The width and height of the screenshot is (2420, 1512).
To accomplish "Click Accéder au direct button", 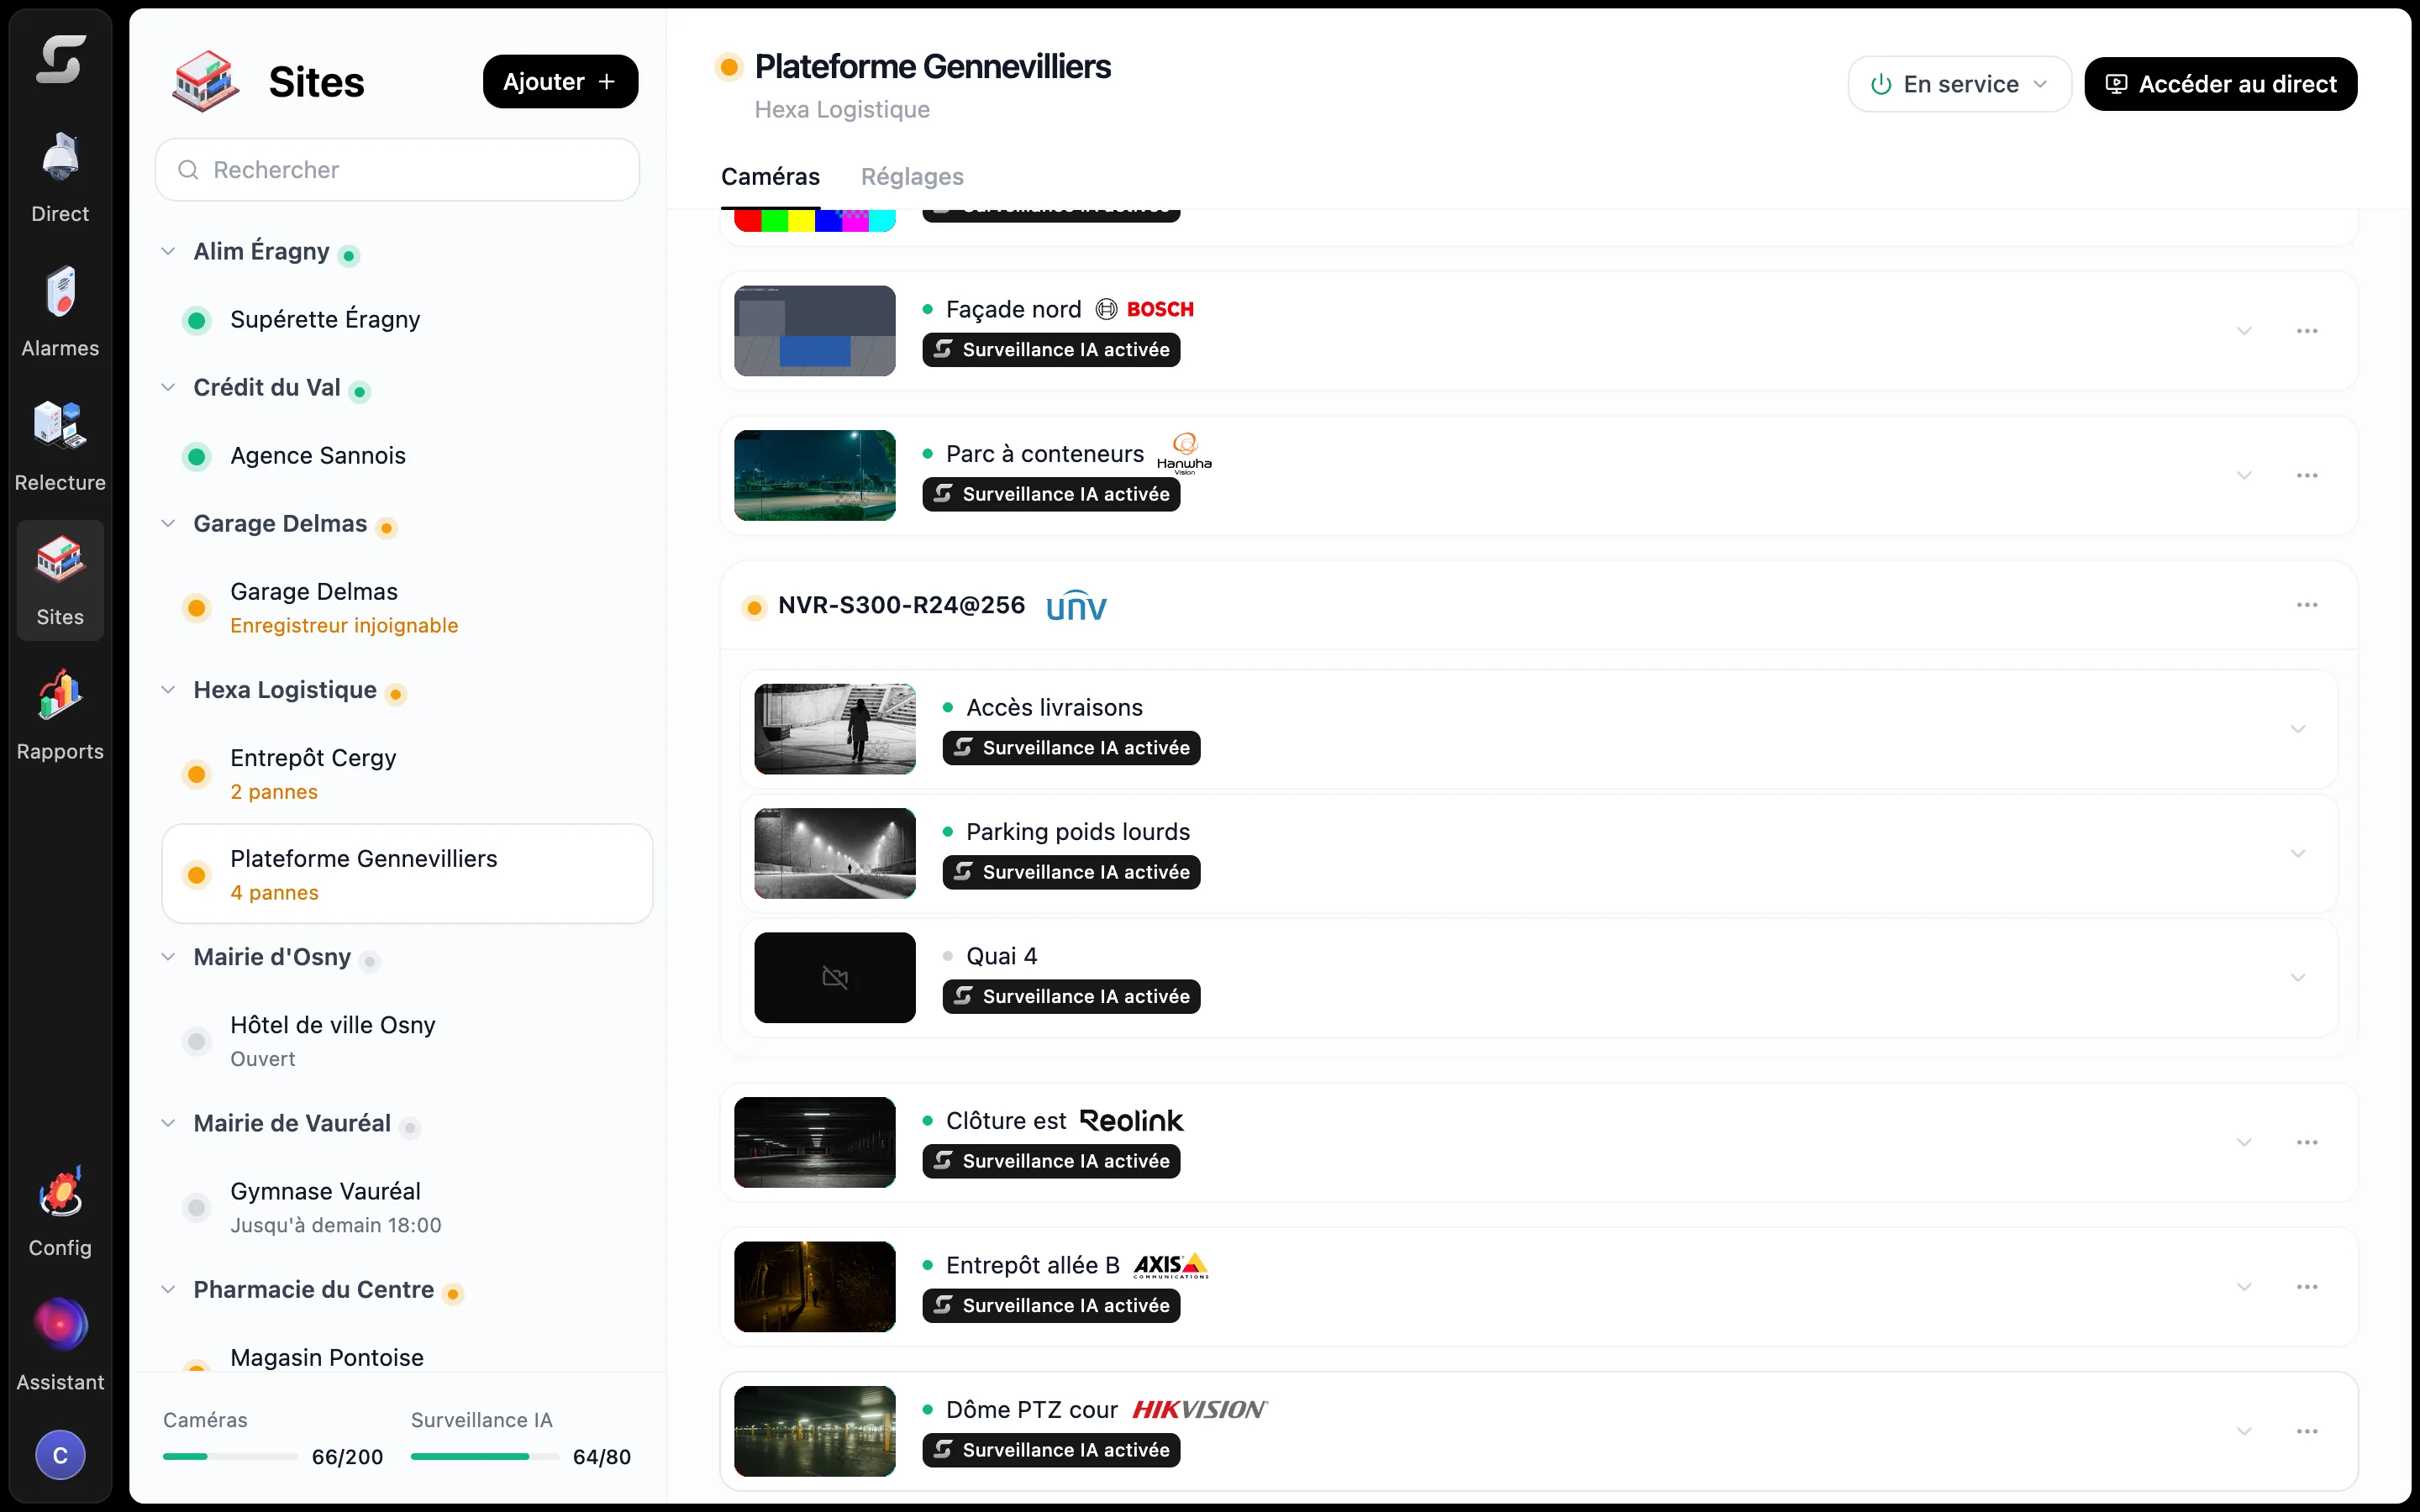I will pyautogui.click(x=2220, y=84).
